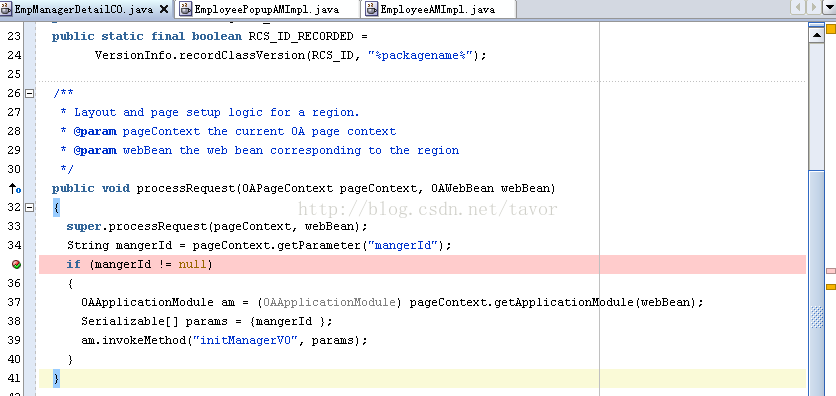The image size is (836, 396).
Task: Click line number 41 in the gutter
Action: [14, 378]
